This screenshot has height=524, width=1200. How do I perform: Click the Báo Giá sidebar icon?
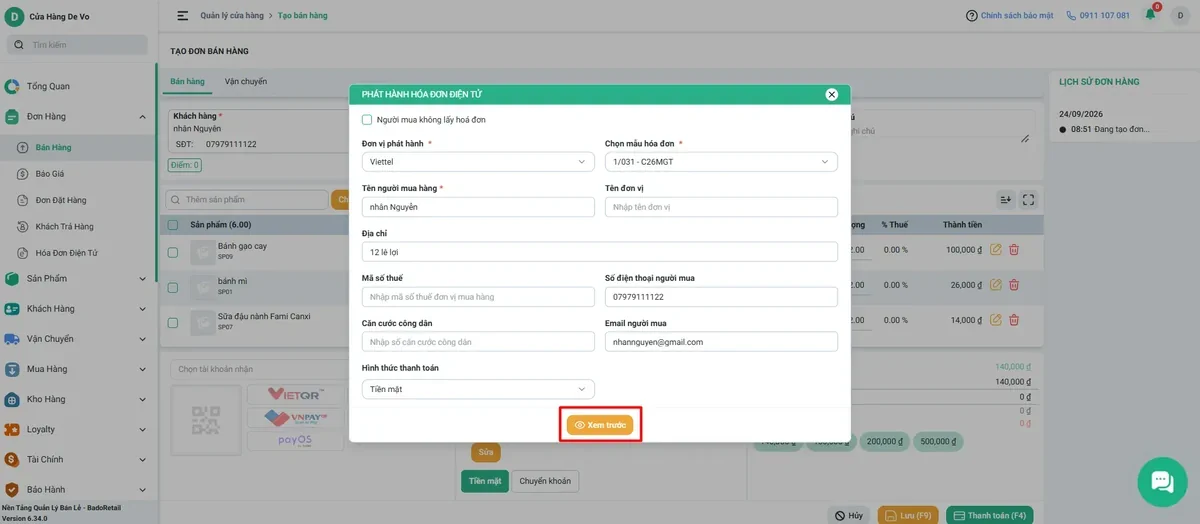[22, 173]
